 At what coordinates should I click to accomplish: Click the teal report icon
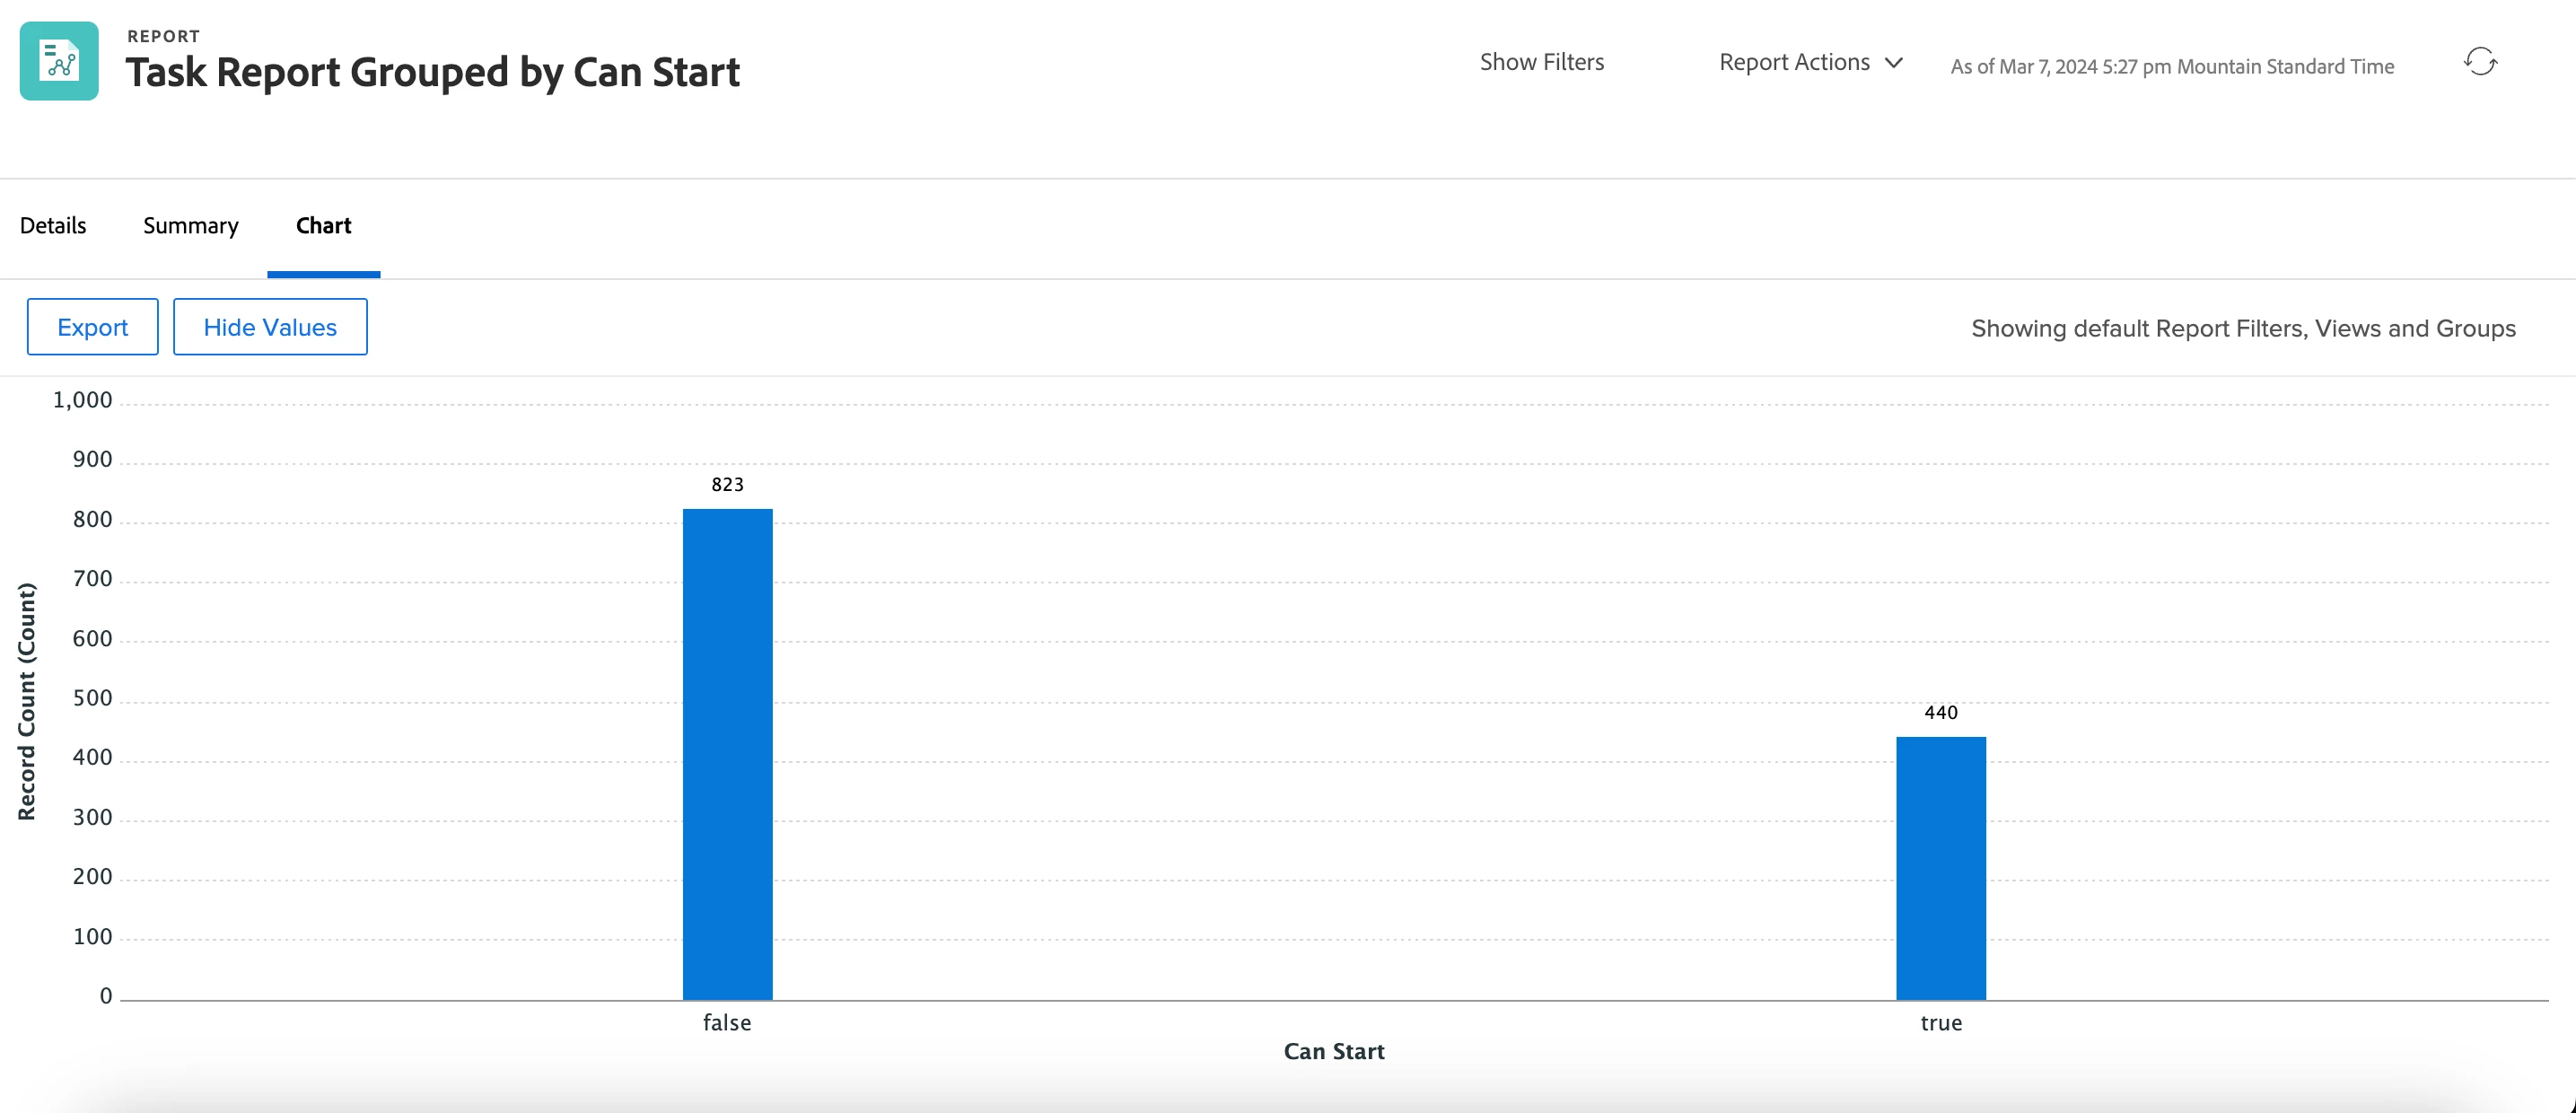coord(59,61)
